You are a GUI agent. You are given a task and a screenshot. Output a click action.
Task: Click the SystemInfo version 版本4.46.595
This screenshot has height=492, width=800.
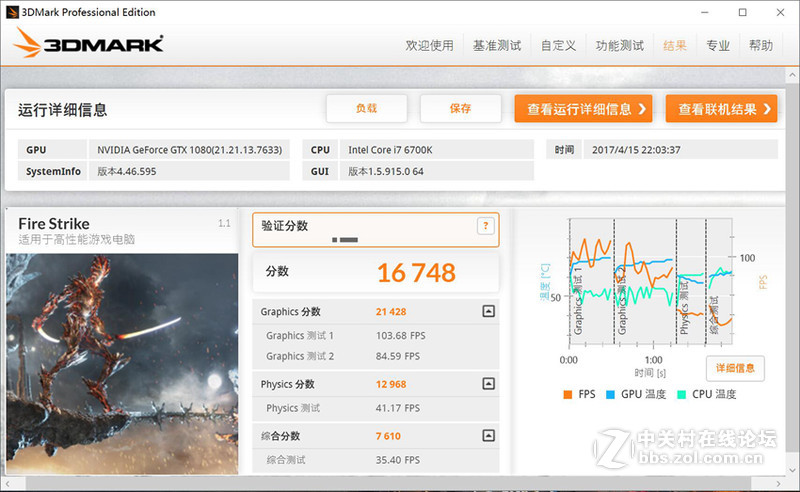127,171
